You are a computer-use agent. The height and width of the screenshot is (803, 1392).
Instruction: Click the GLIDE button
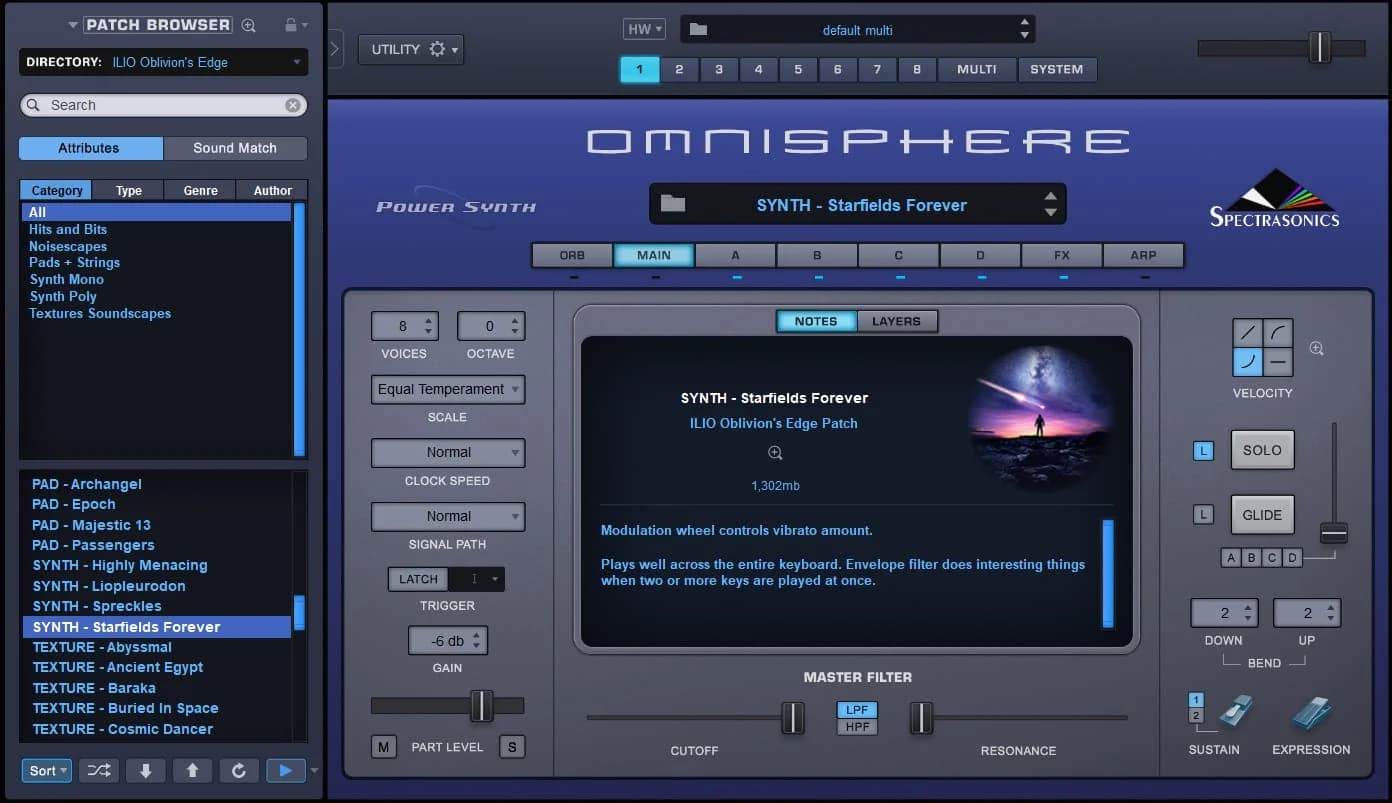1262,514
